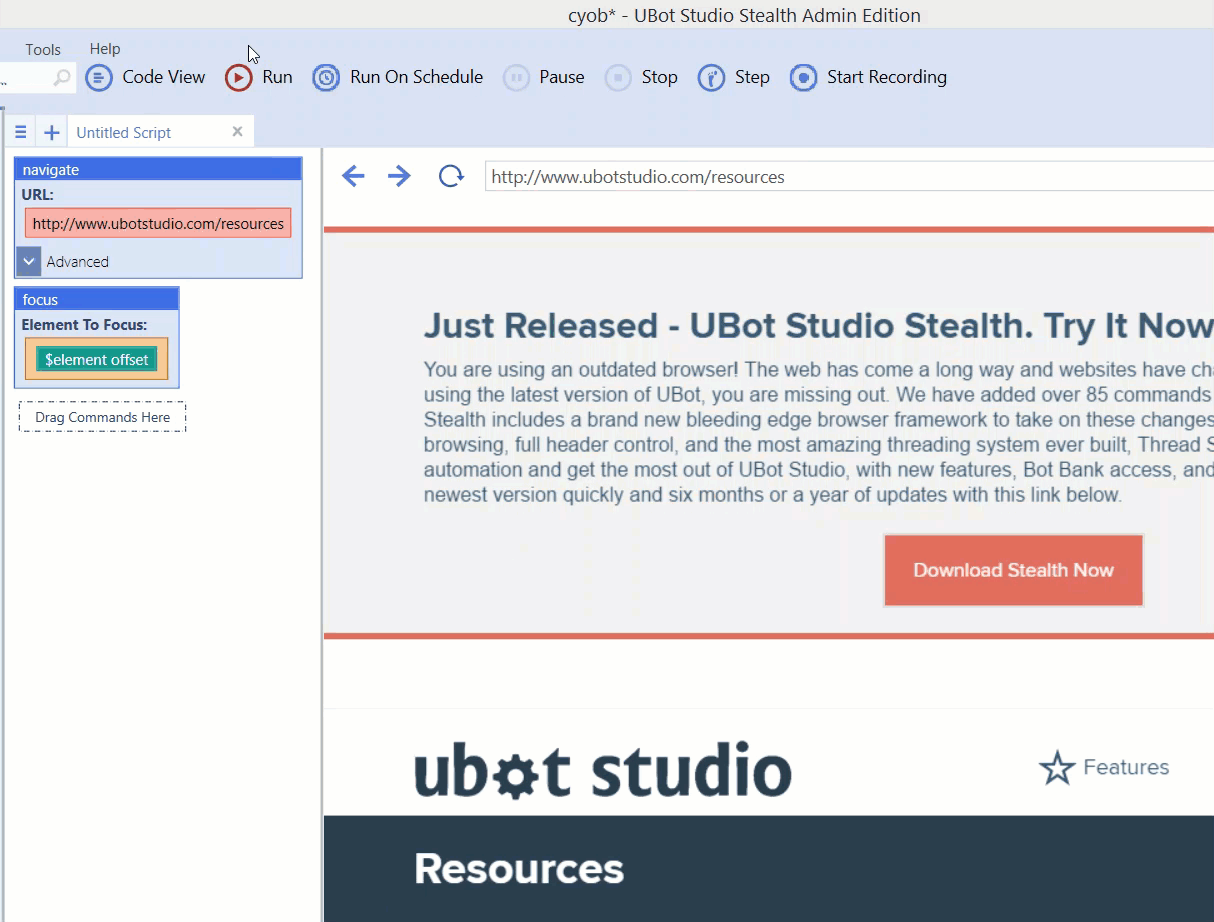Start Recording actions
The height and width of the screenshot is (922, 1214).
click(868, 77)
